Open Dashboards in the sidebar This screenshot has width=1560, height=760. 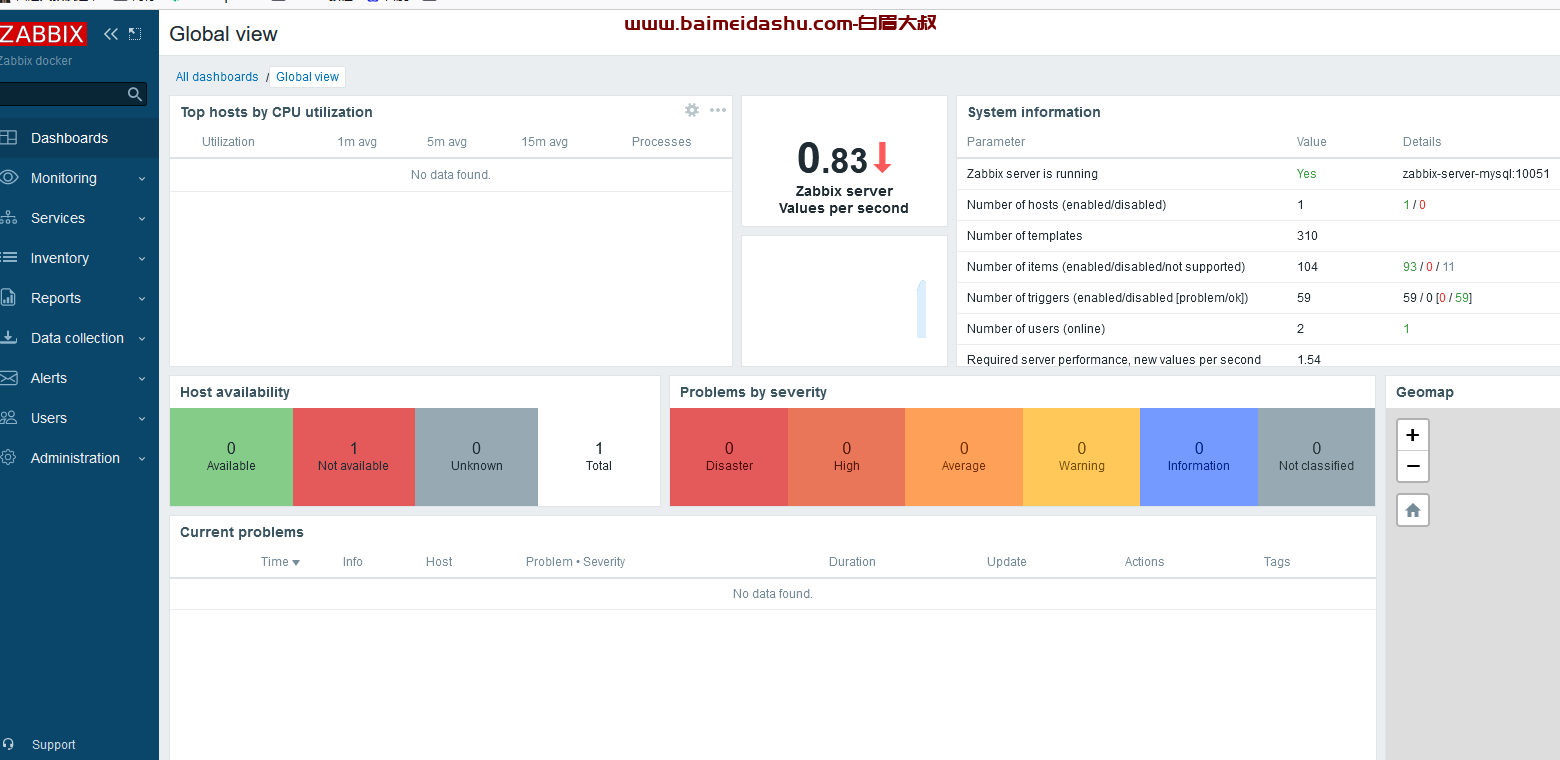coord(79,138)
